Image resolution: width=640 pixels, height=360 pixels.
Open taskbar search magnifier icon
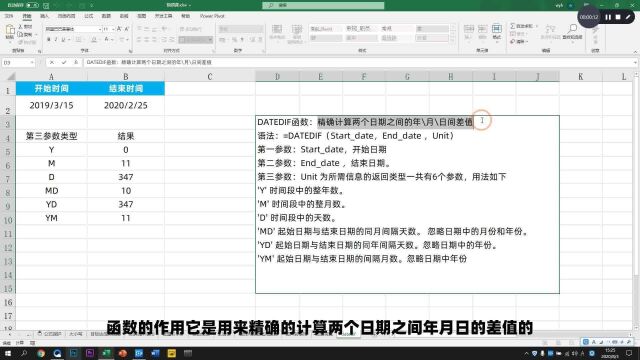click(x=24, y=353)
